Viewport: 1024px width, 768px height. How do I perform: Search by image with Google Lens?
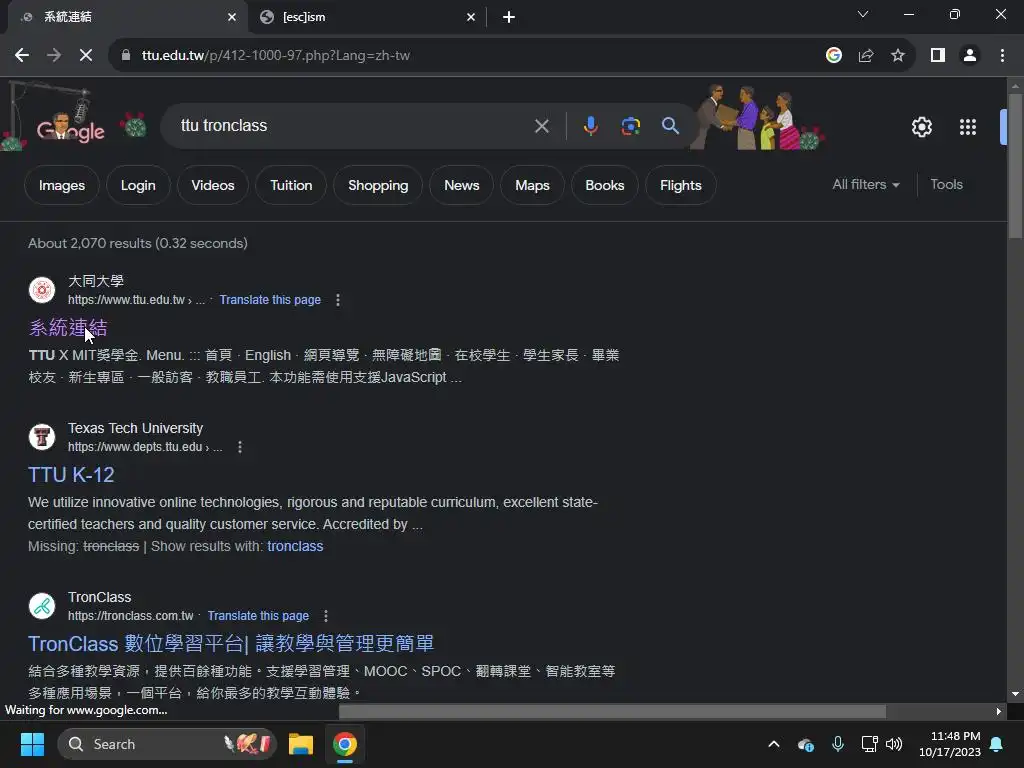pos(630,126)
